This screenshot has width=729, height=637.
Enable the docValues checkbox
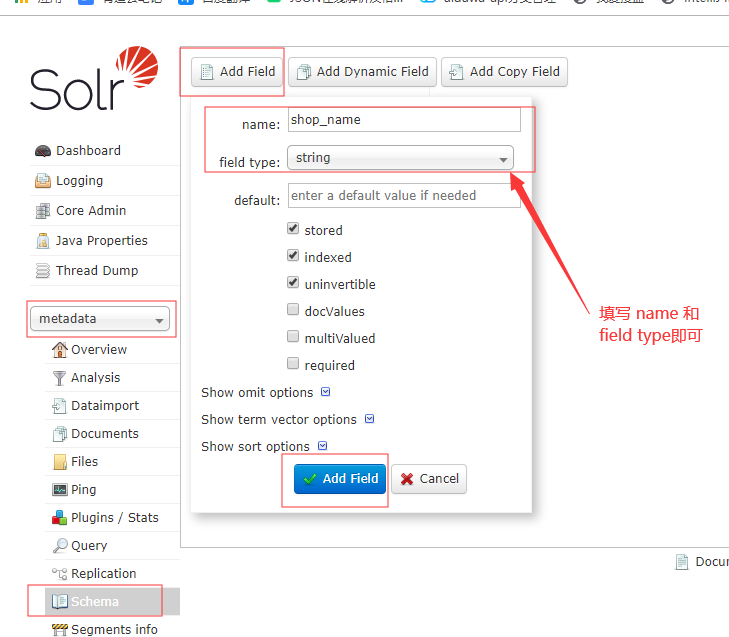[x=293, y=310]
